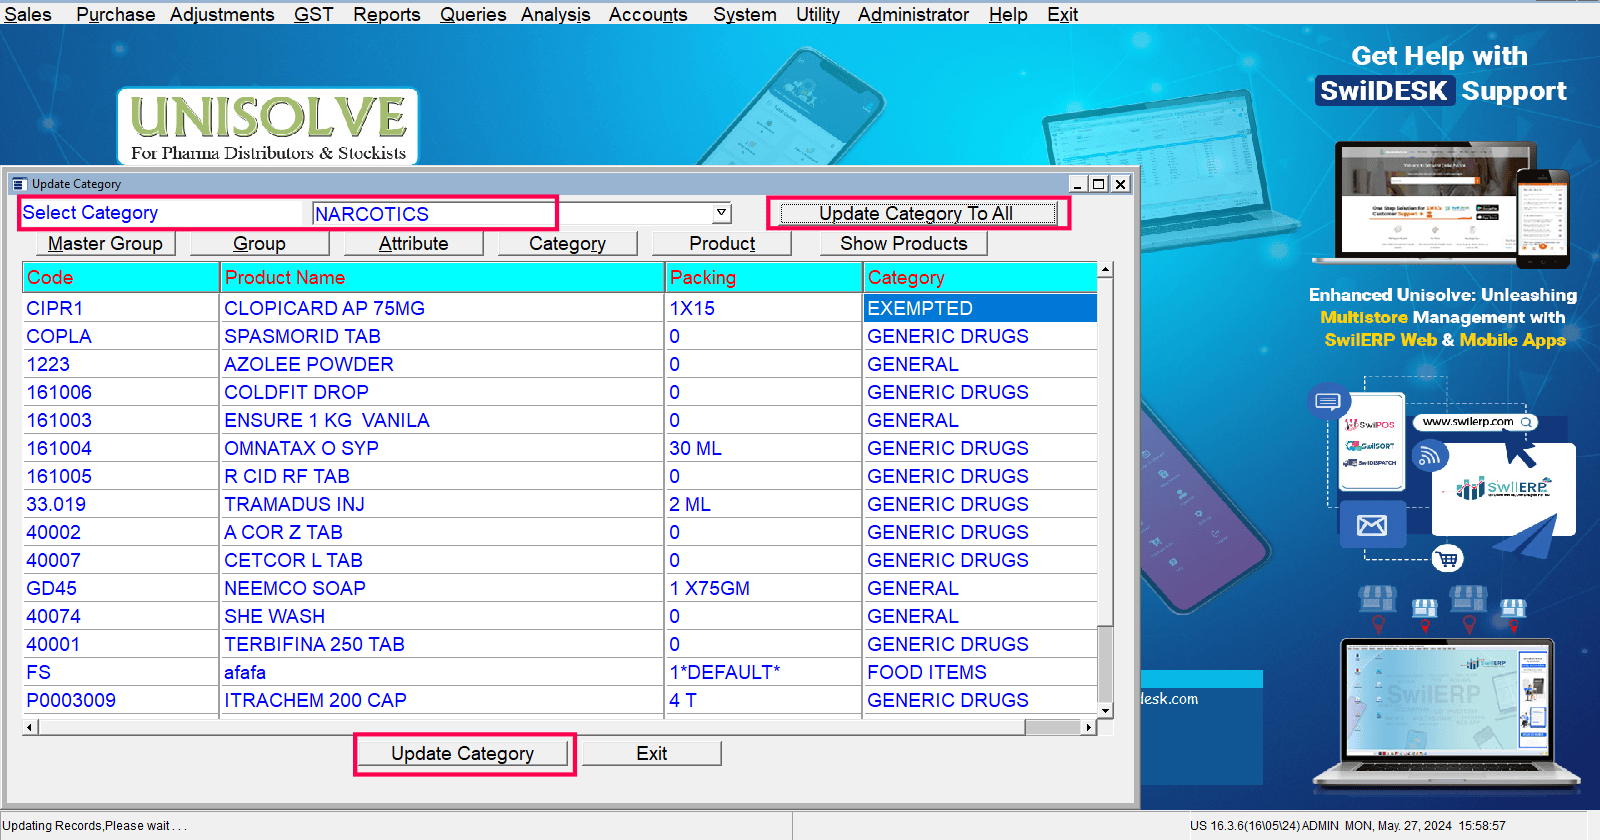The width and height of the screenshot is (1600, 840).
Task: Select SHE WASH product row
Action: point(443,616)
